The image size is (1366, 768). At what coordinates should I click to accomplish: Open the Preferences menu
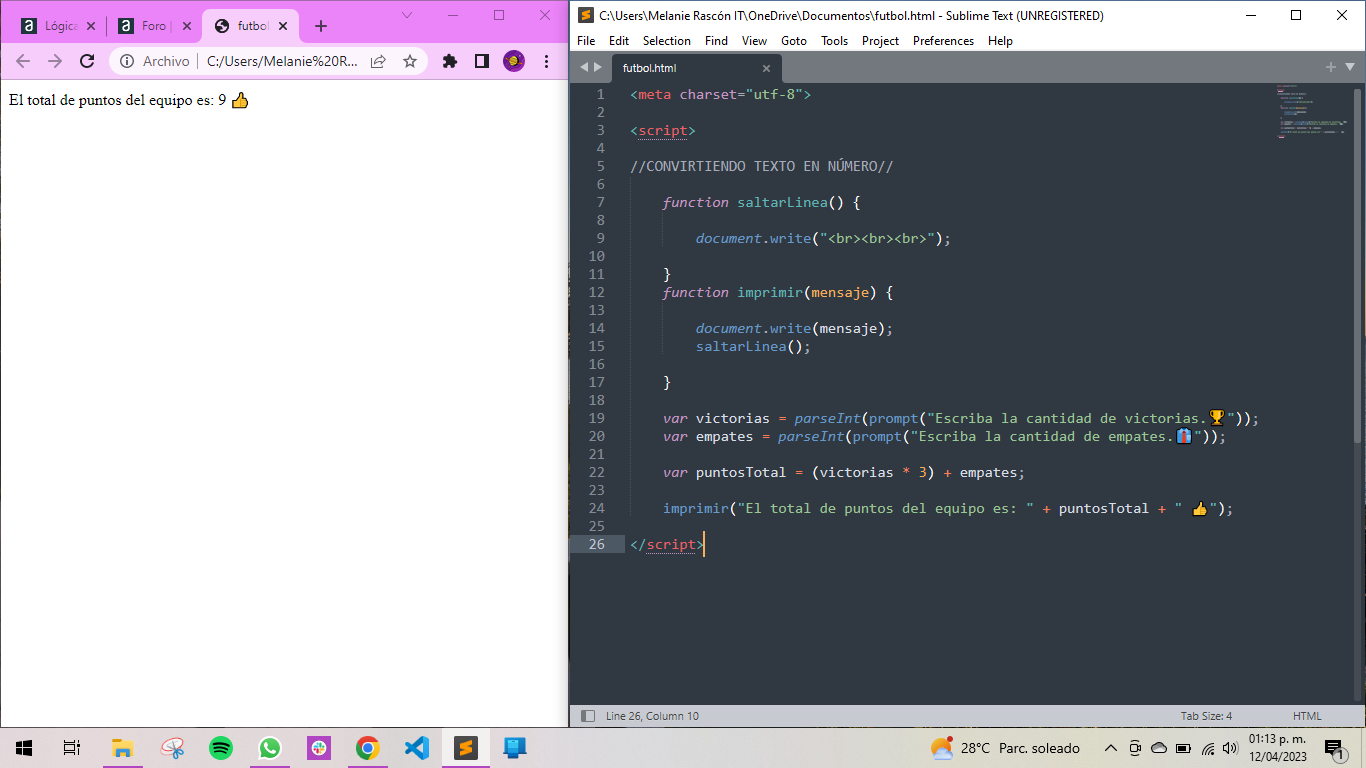(x=943, y=41)
